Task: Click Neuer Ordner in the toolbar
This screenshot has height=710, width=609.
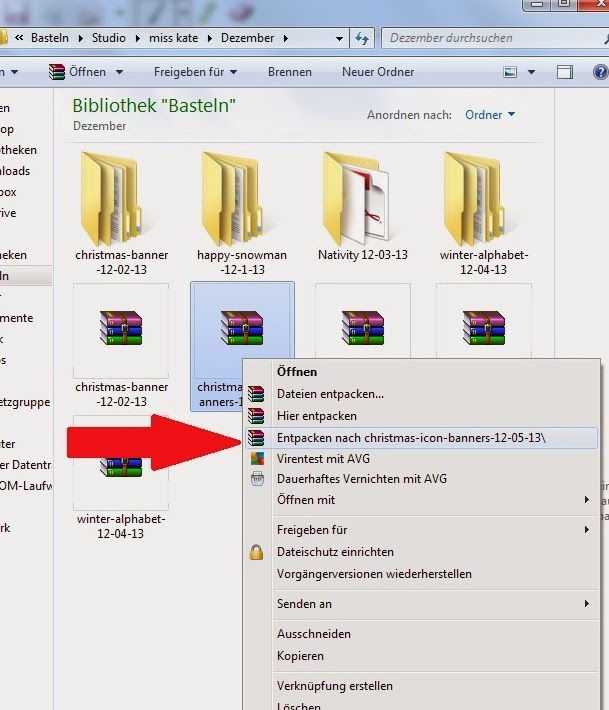Action: [378, 72]
